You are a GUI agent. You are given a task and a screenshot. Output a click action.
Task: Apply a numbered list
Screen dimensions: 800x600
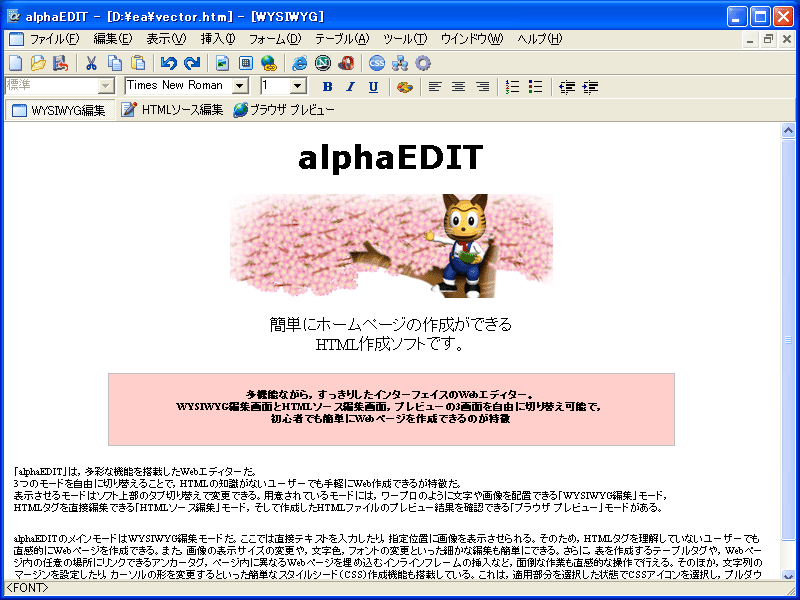tap(512, 87)
